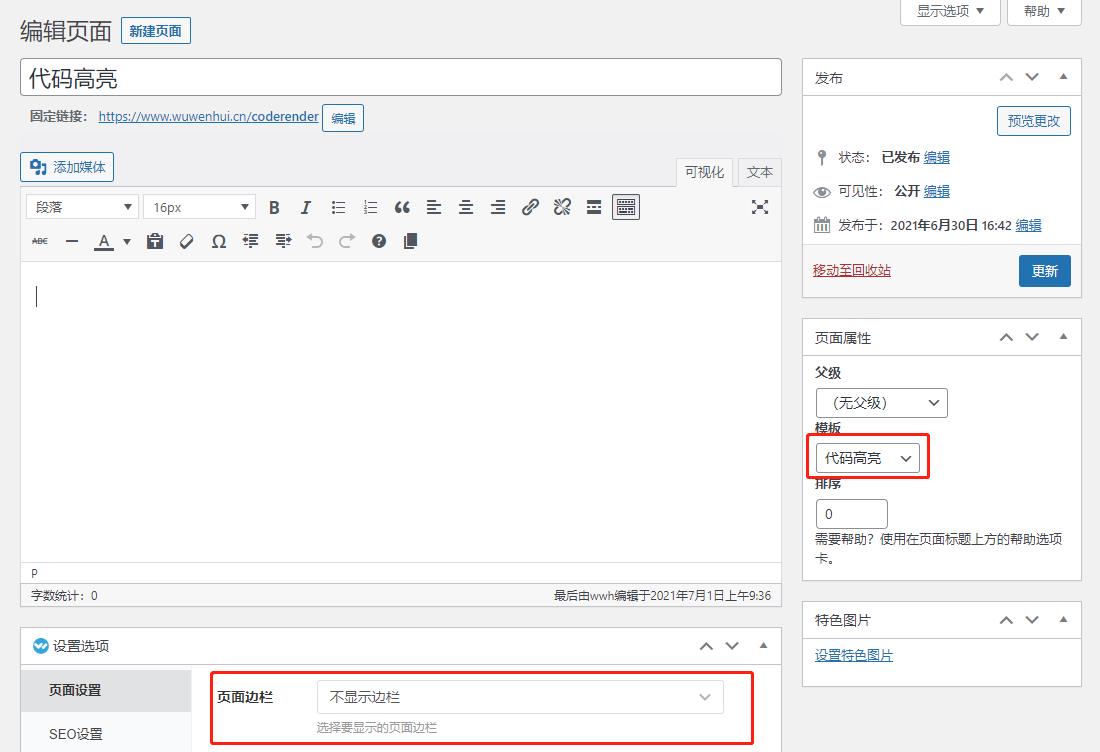
Task: Click the 移动至回收站 link
Action: click(852, 270)
